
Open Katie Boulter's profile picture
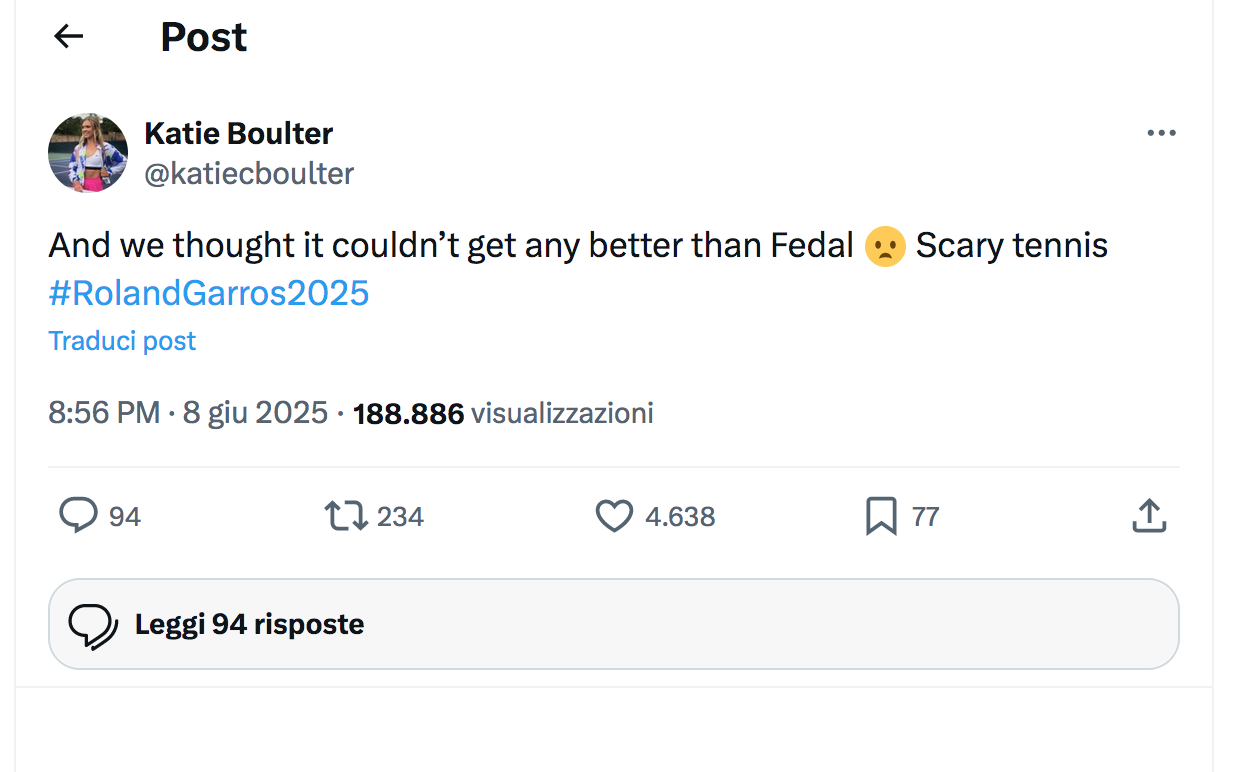pos(88,153)
